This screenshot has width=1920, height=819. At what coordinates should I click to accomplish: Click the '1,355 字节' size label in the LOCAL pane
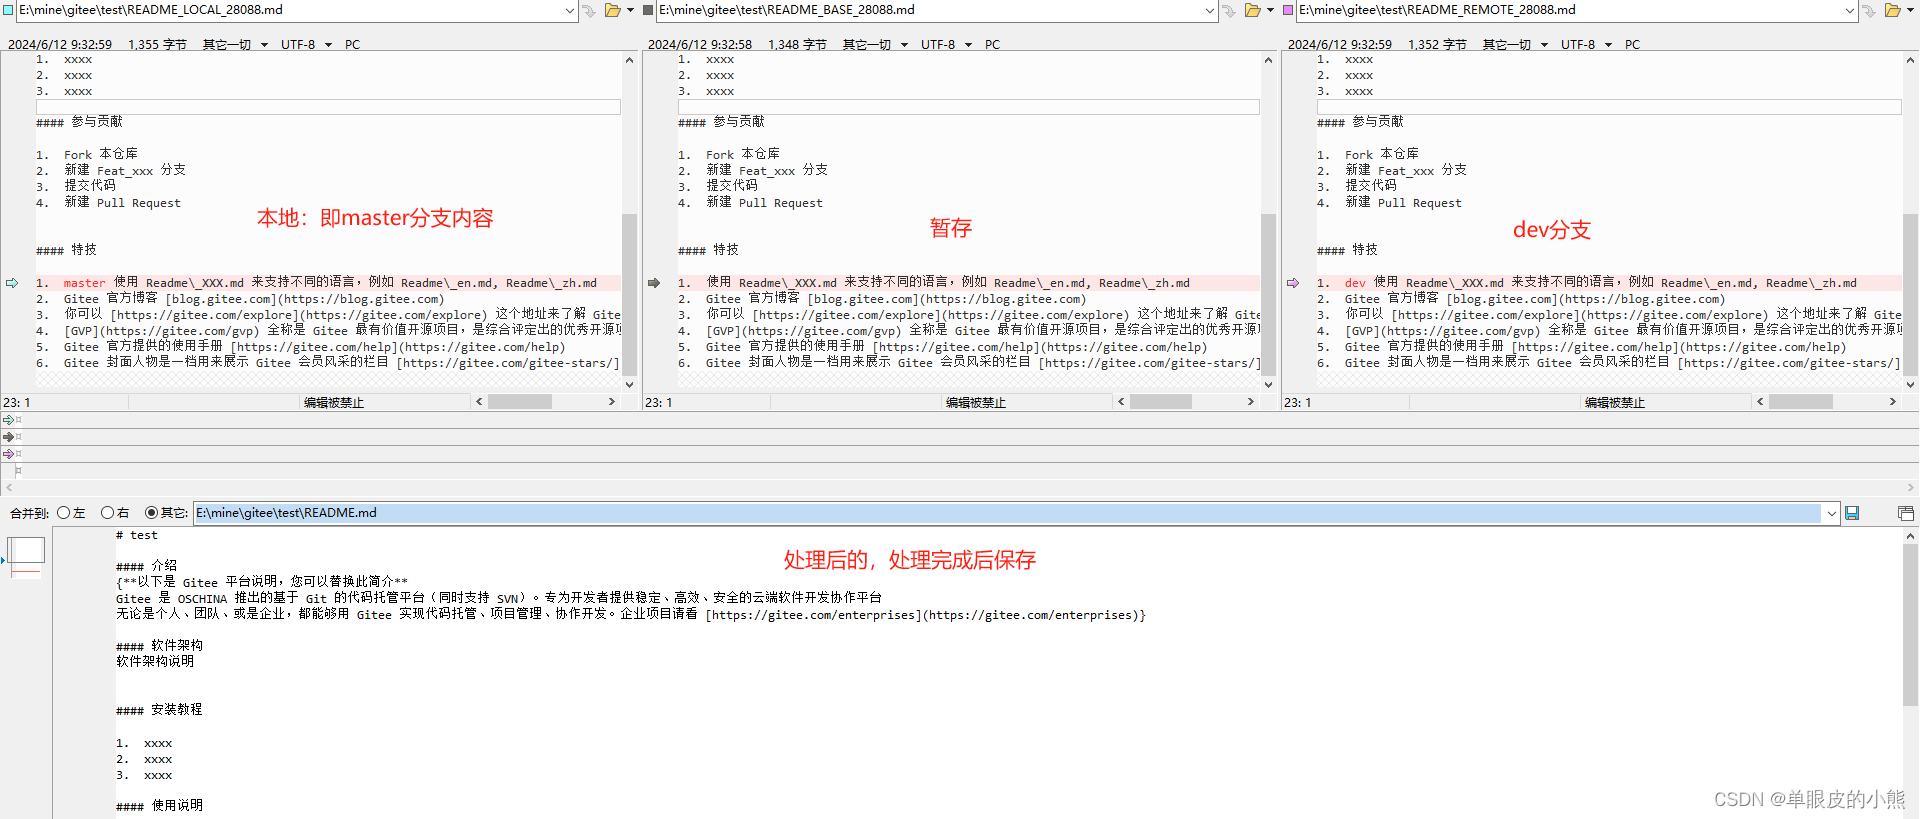coord(157,45)
